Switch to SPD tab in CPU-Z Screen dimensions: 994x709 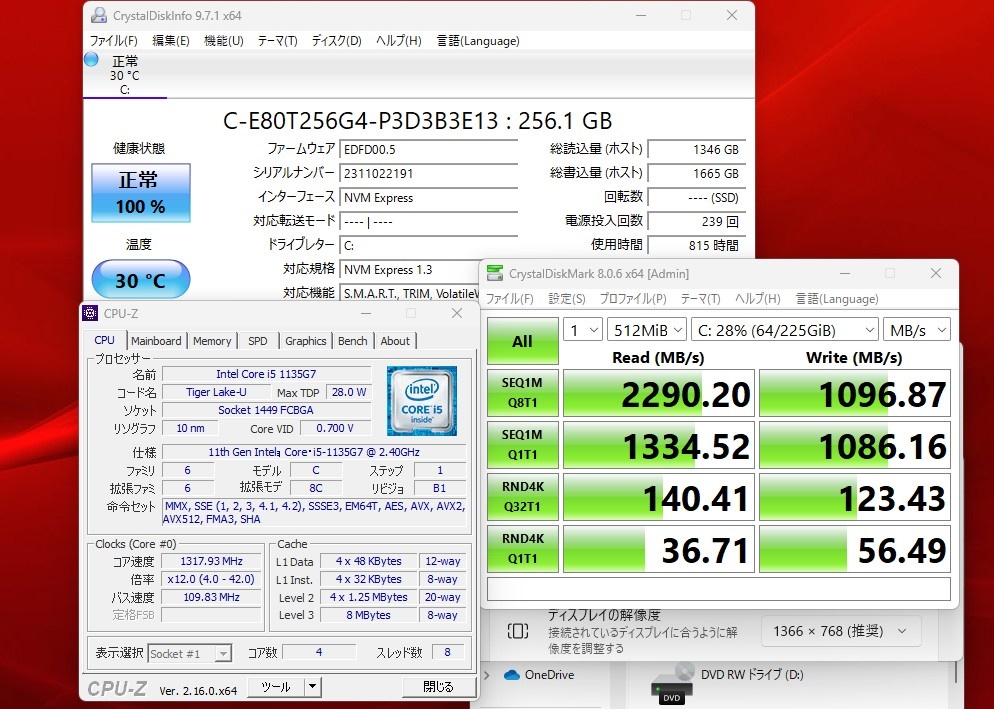pyautogui.click(x=257, y=341)
